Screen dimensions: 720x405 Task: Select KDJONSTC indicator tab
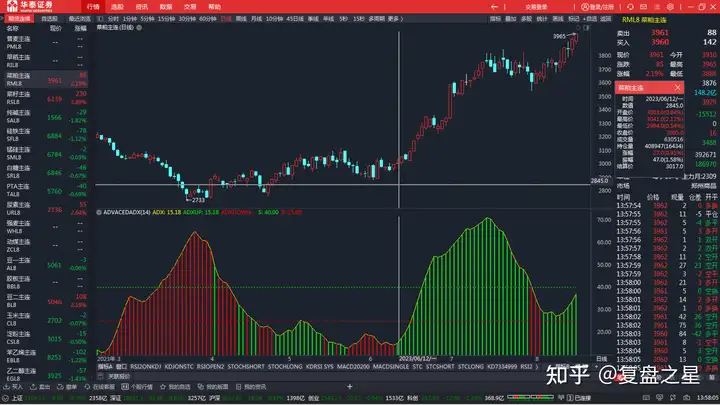tap(179, 367)
